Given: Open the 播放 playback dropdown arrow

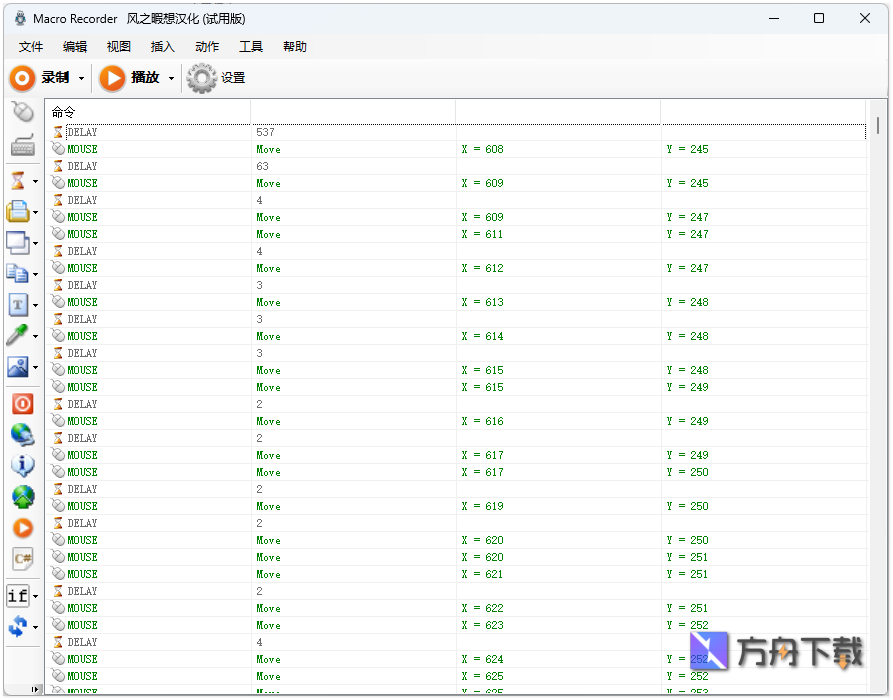Looking at the screenshot, I should [x=171, y=78].
